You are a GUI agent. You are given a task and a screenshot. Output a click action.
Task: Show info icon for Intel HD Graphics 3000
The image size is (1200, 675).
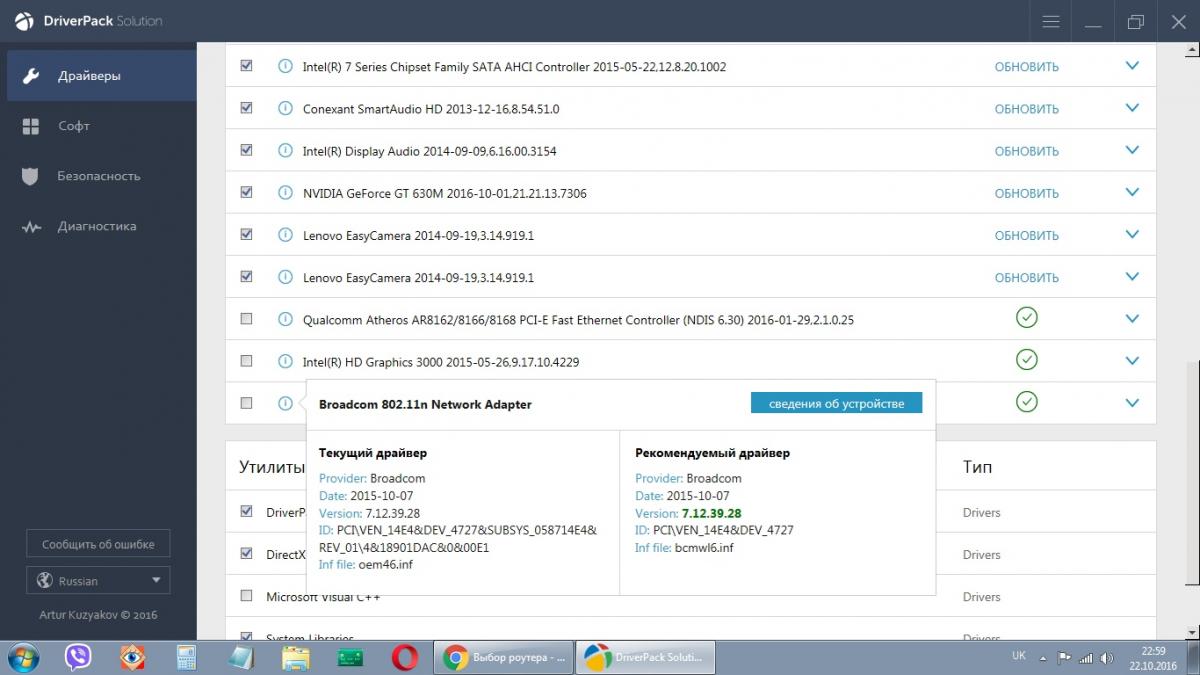(285, 362)
